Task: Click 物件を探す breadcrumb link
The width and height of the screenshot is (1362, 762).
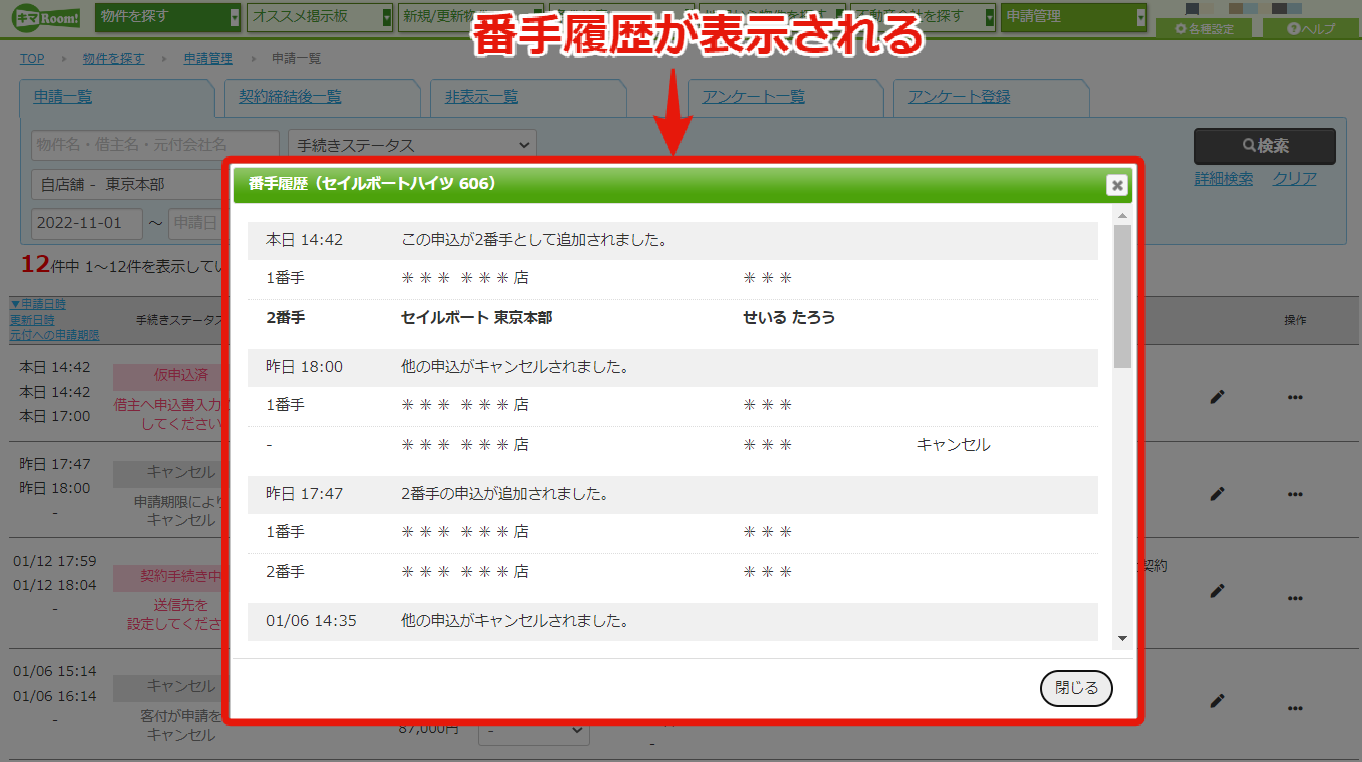Action: (113, 59)
